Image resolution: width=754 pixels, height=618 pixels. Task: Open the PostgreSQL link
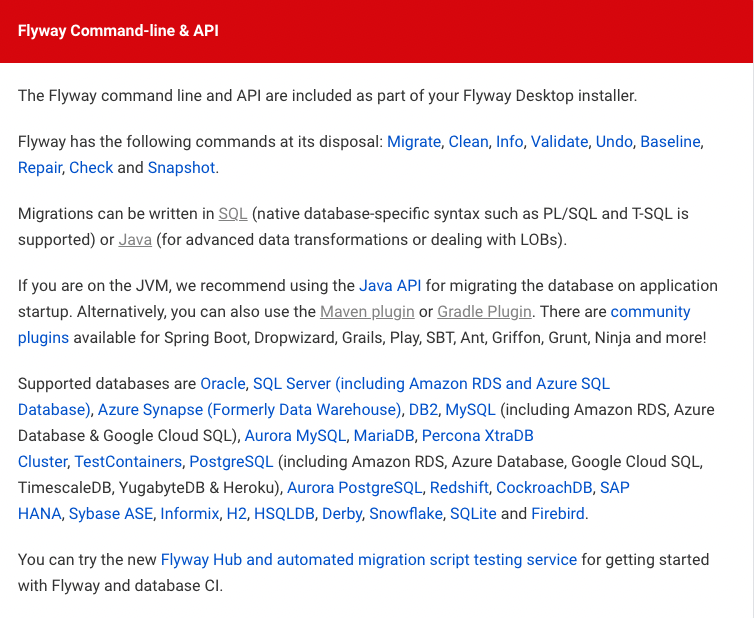click(x=231, y=462)
